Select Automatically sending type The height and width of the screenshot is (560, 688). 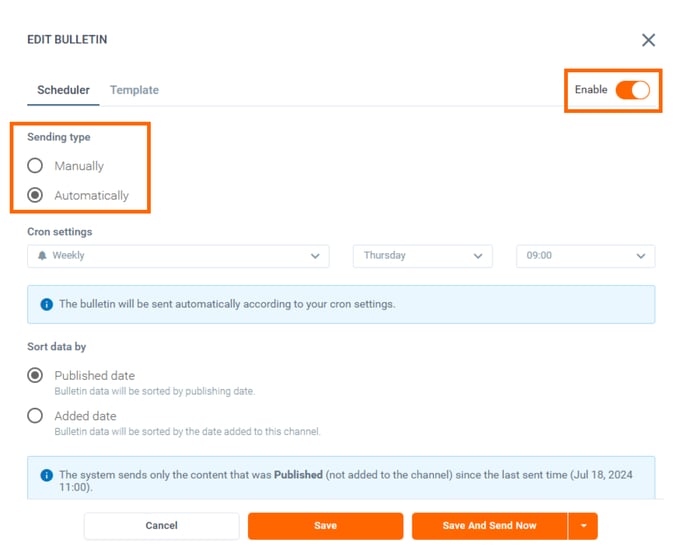coord(36,196)
